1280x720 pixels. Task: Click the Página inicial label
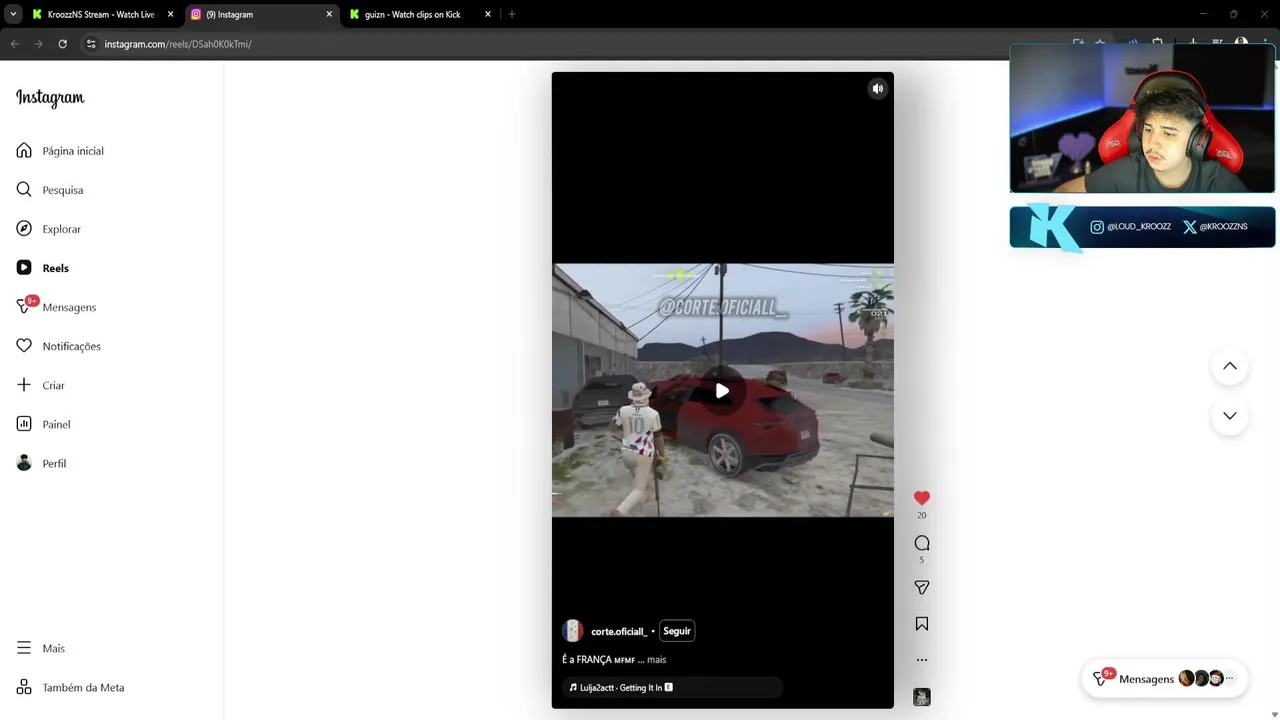73,151
